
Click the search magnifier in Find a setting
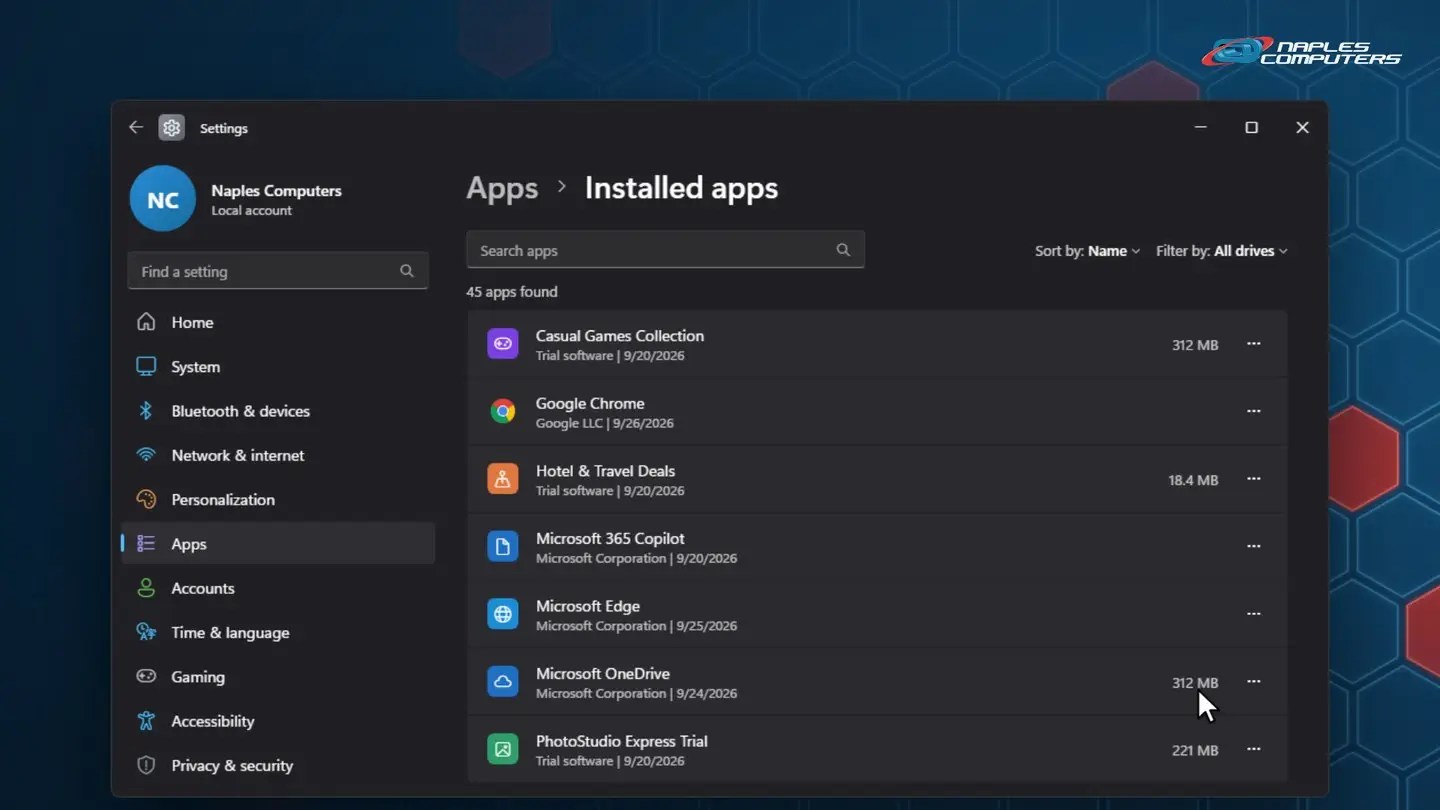click(x=407, y=271)
